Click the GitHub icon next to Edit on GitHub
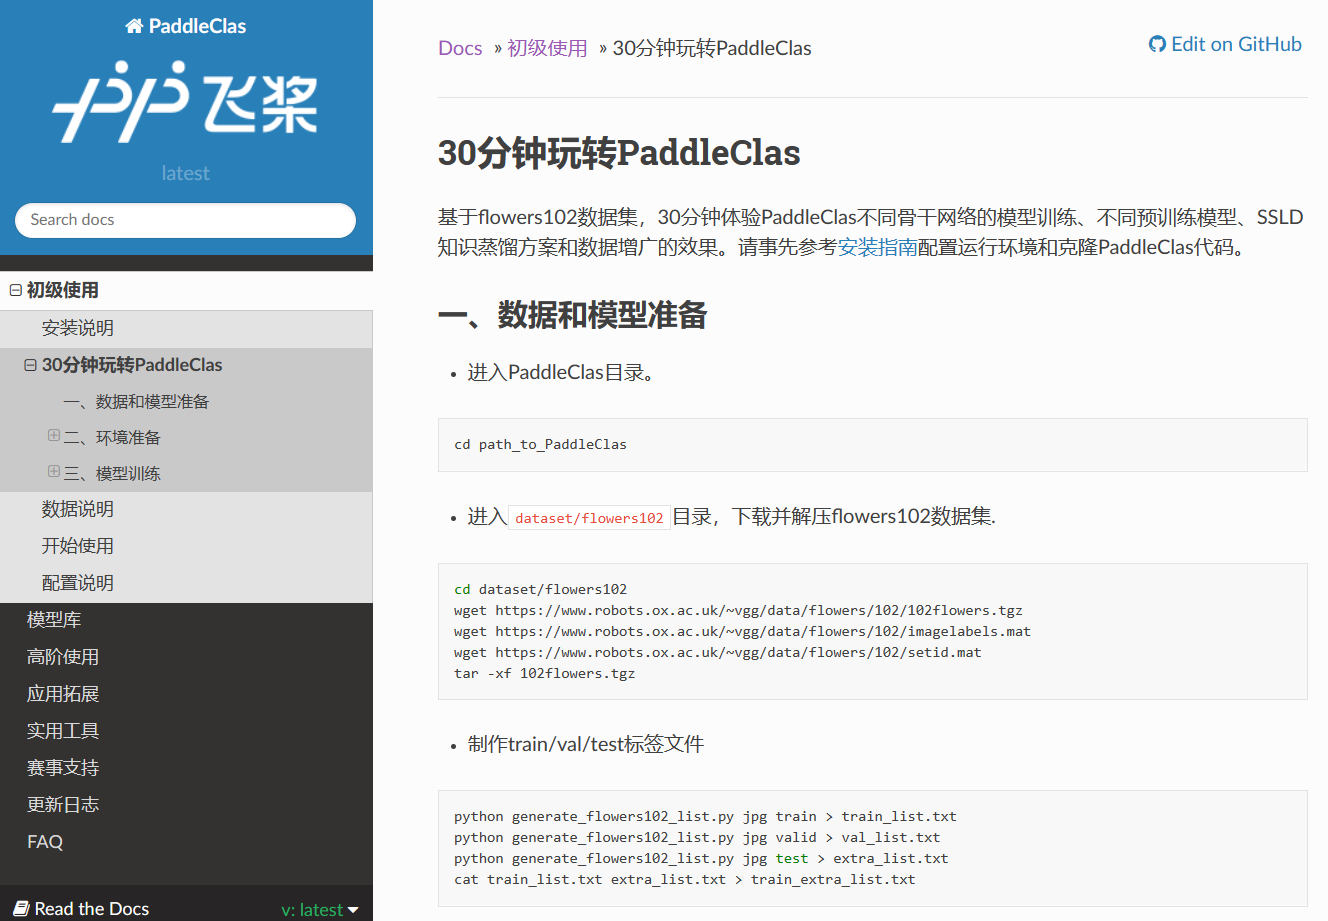The width and height of the screenshot is (1328, 921). [1157, 43]
